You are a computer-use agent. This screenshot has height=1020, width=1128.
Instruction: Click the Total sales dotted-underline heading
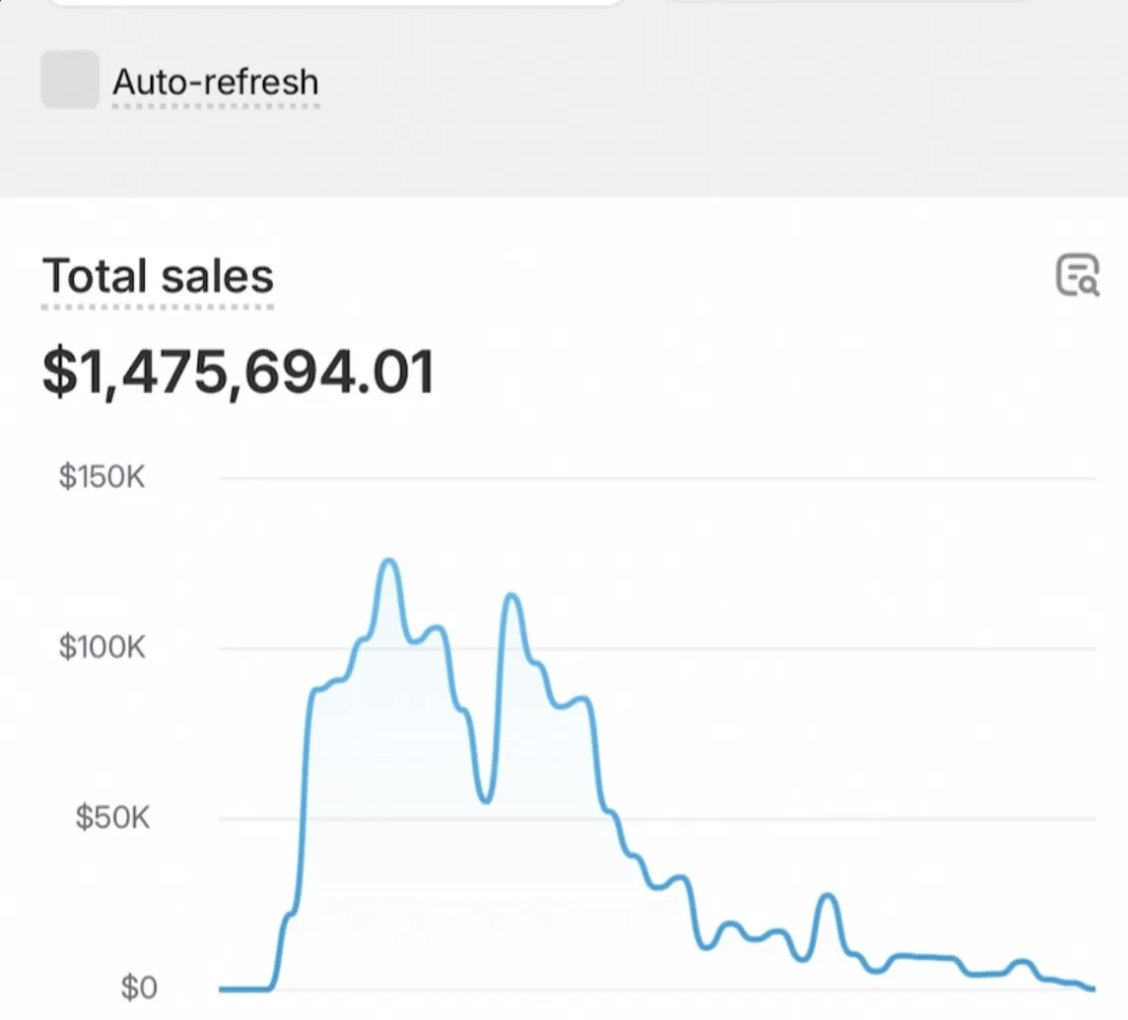tap(157, 276)
